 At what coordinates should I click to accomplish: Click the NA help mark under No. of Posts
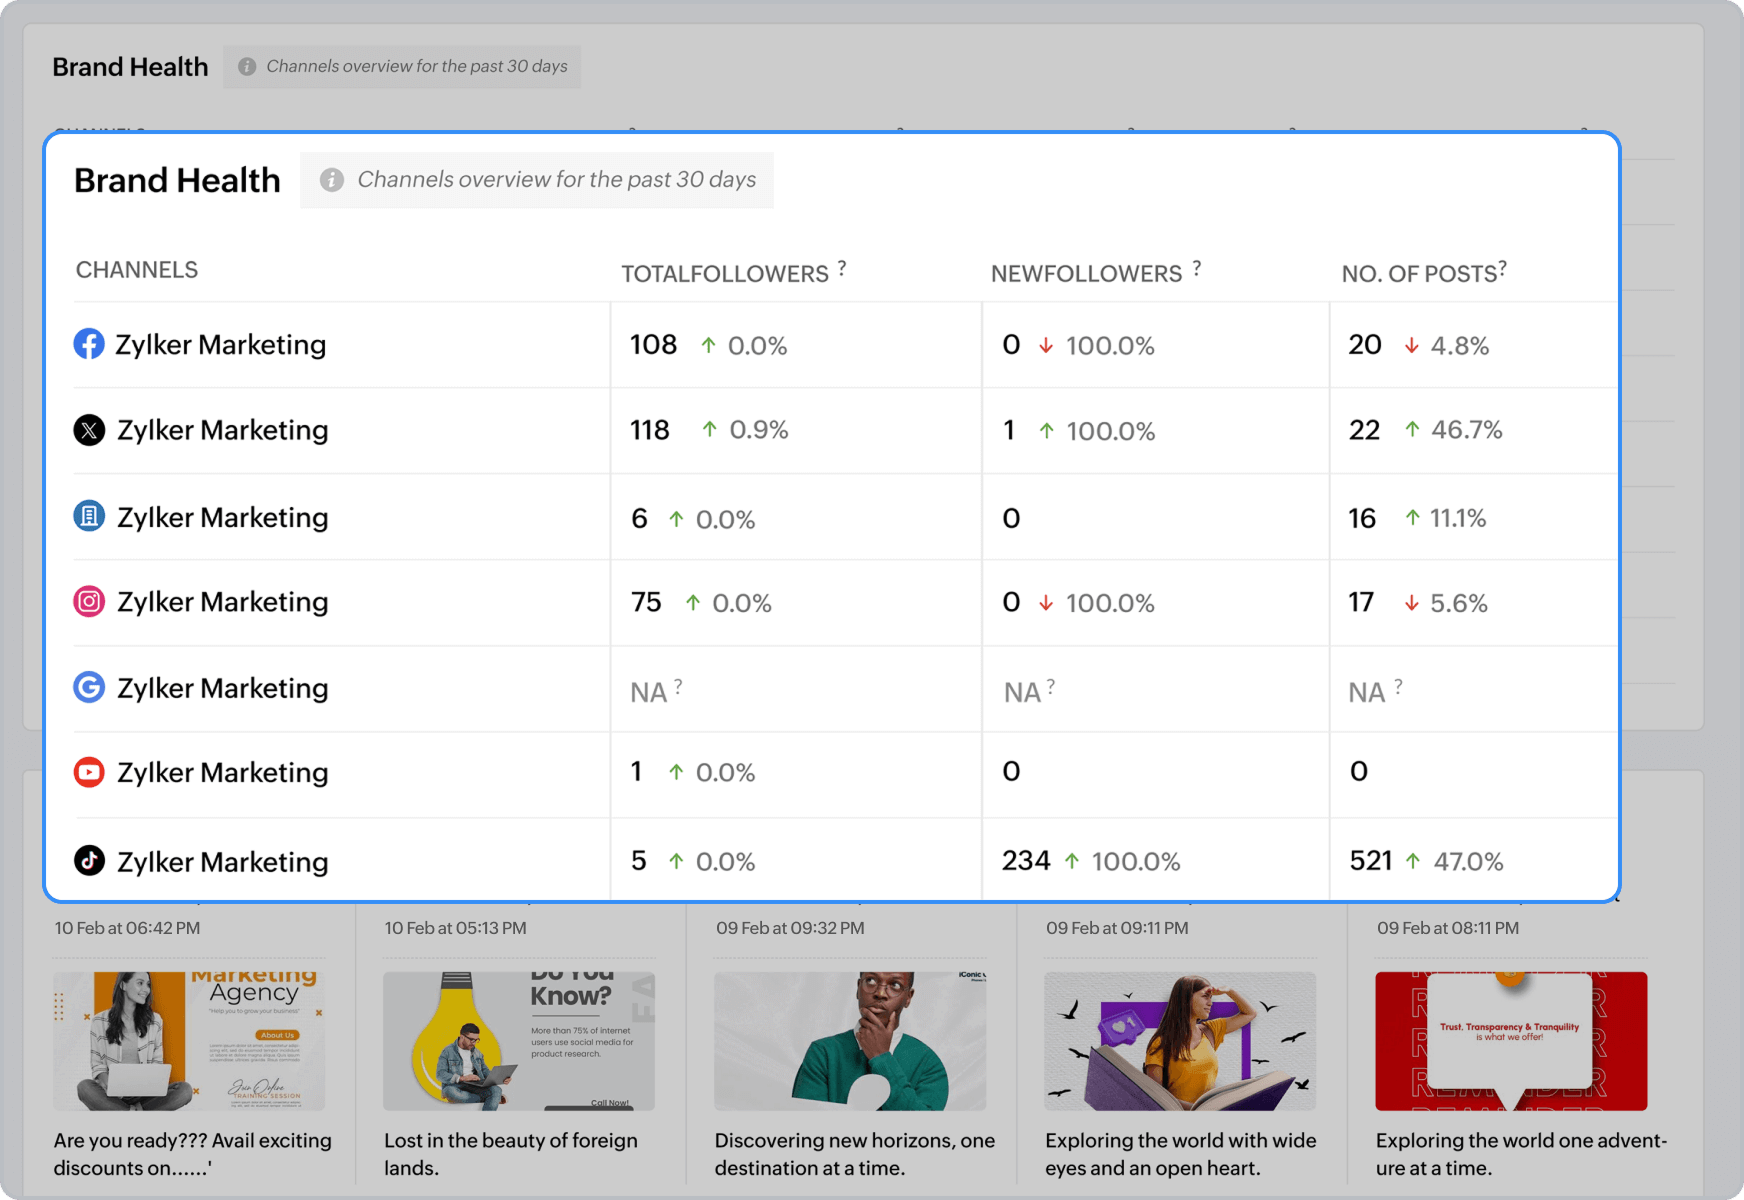(1398, 686)
